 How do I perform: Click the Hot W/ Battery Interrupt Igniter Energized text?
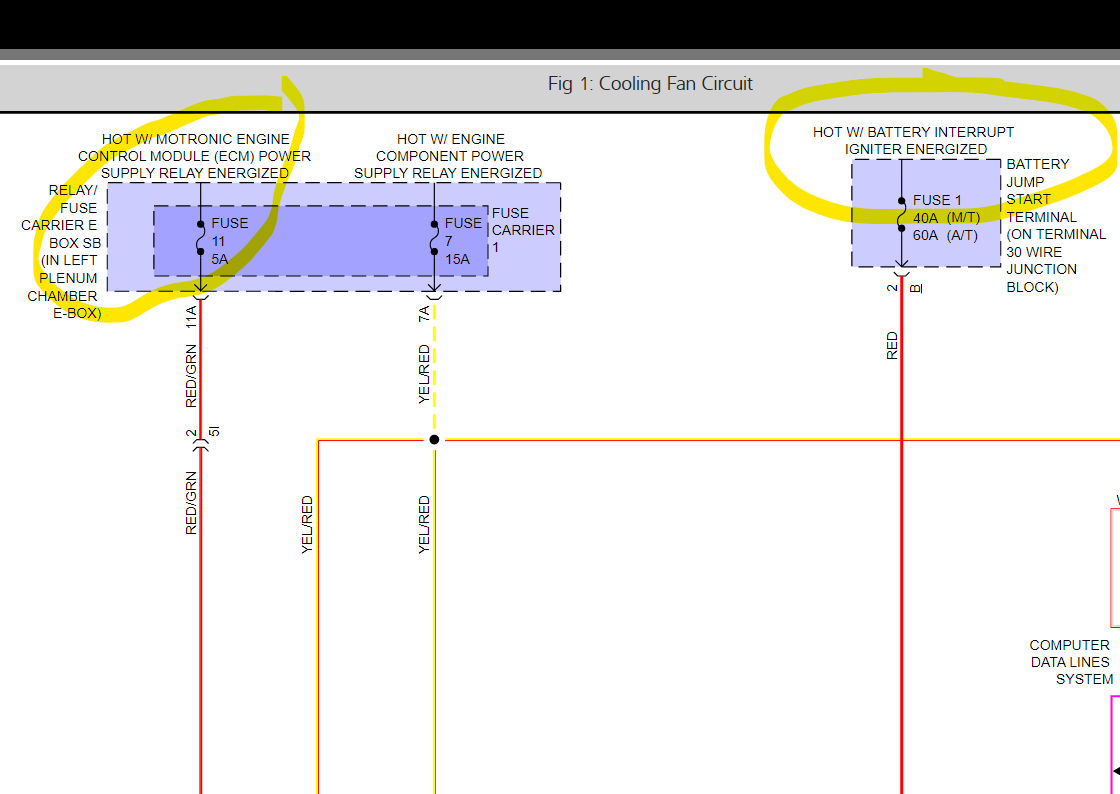click(x=914, y=141)
